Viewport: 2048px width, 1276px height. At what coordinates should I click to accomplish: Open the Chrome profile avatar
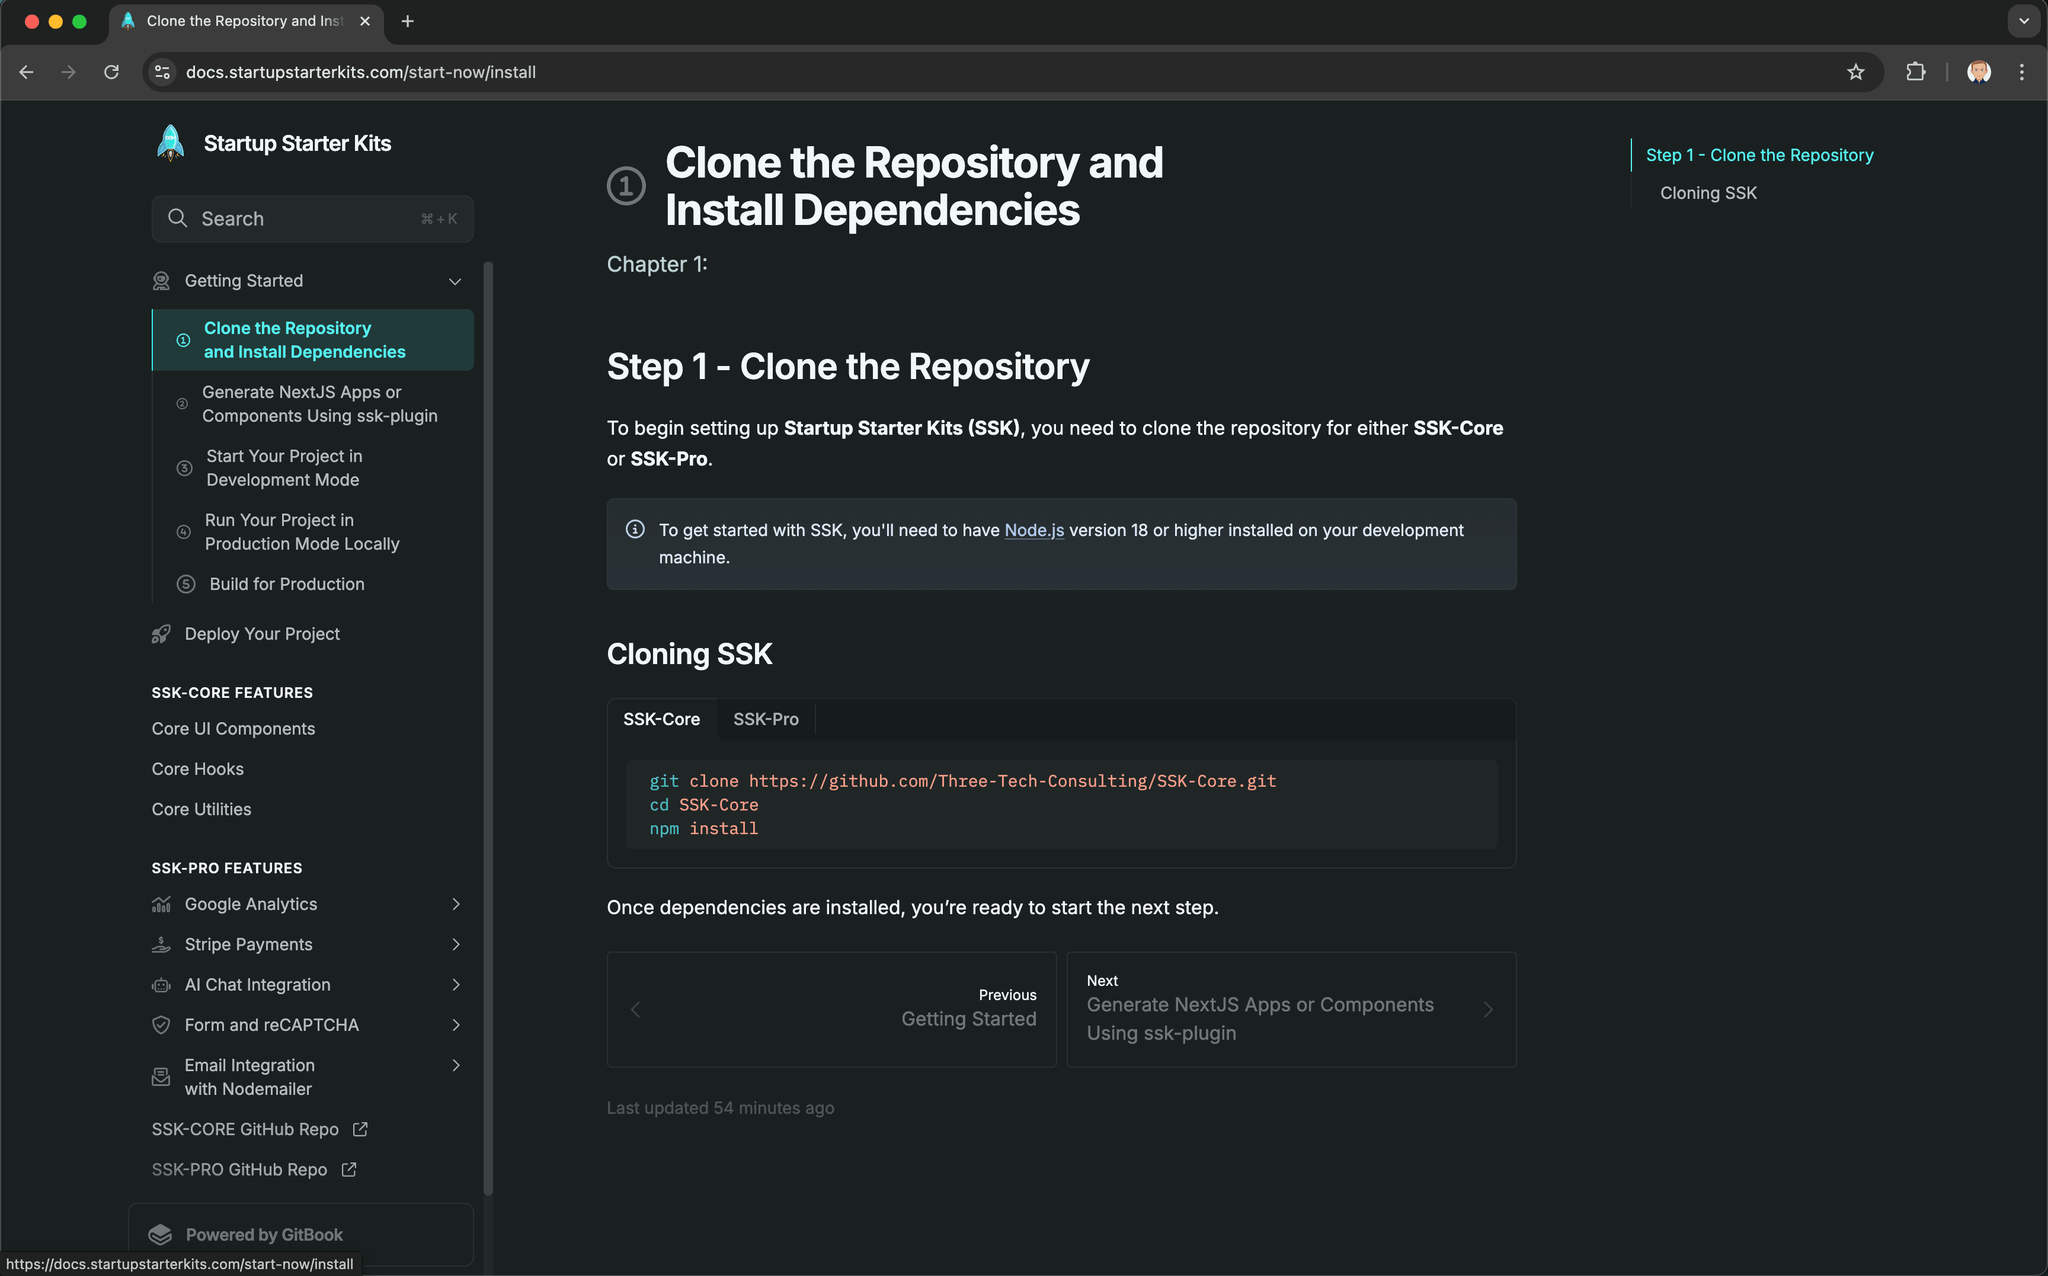tap(1978, 72)
